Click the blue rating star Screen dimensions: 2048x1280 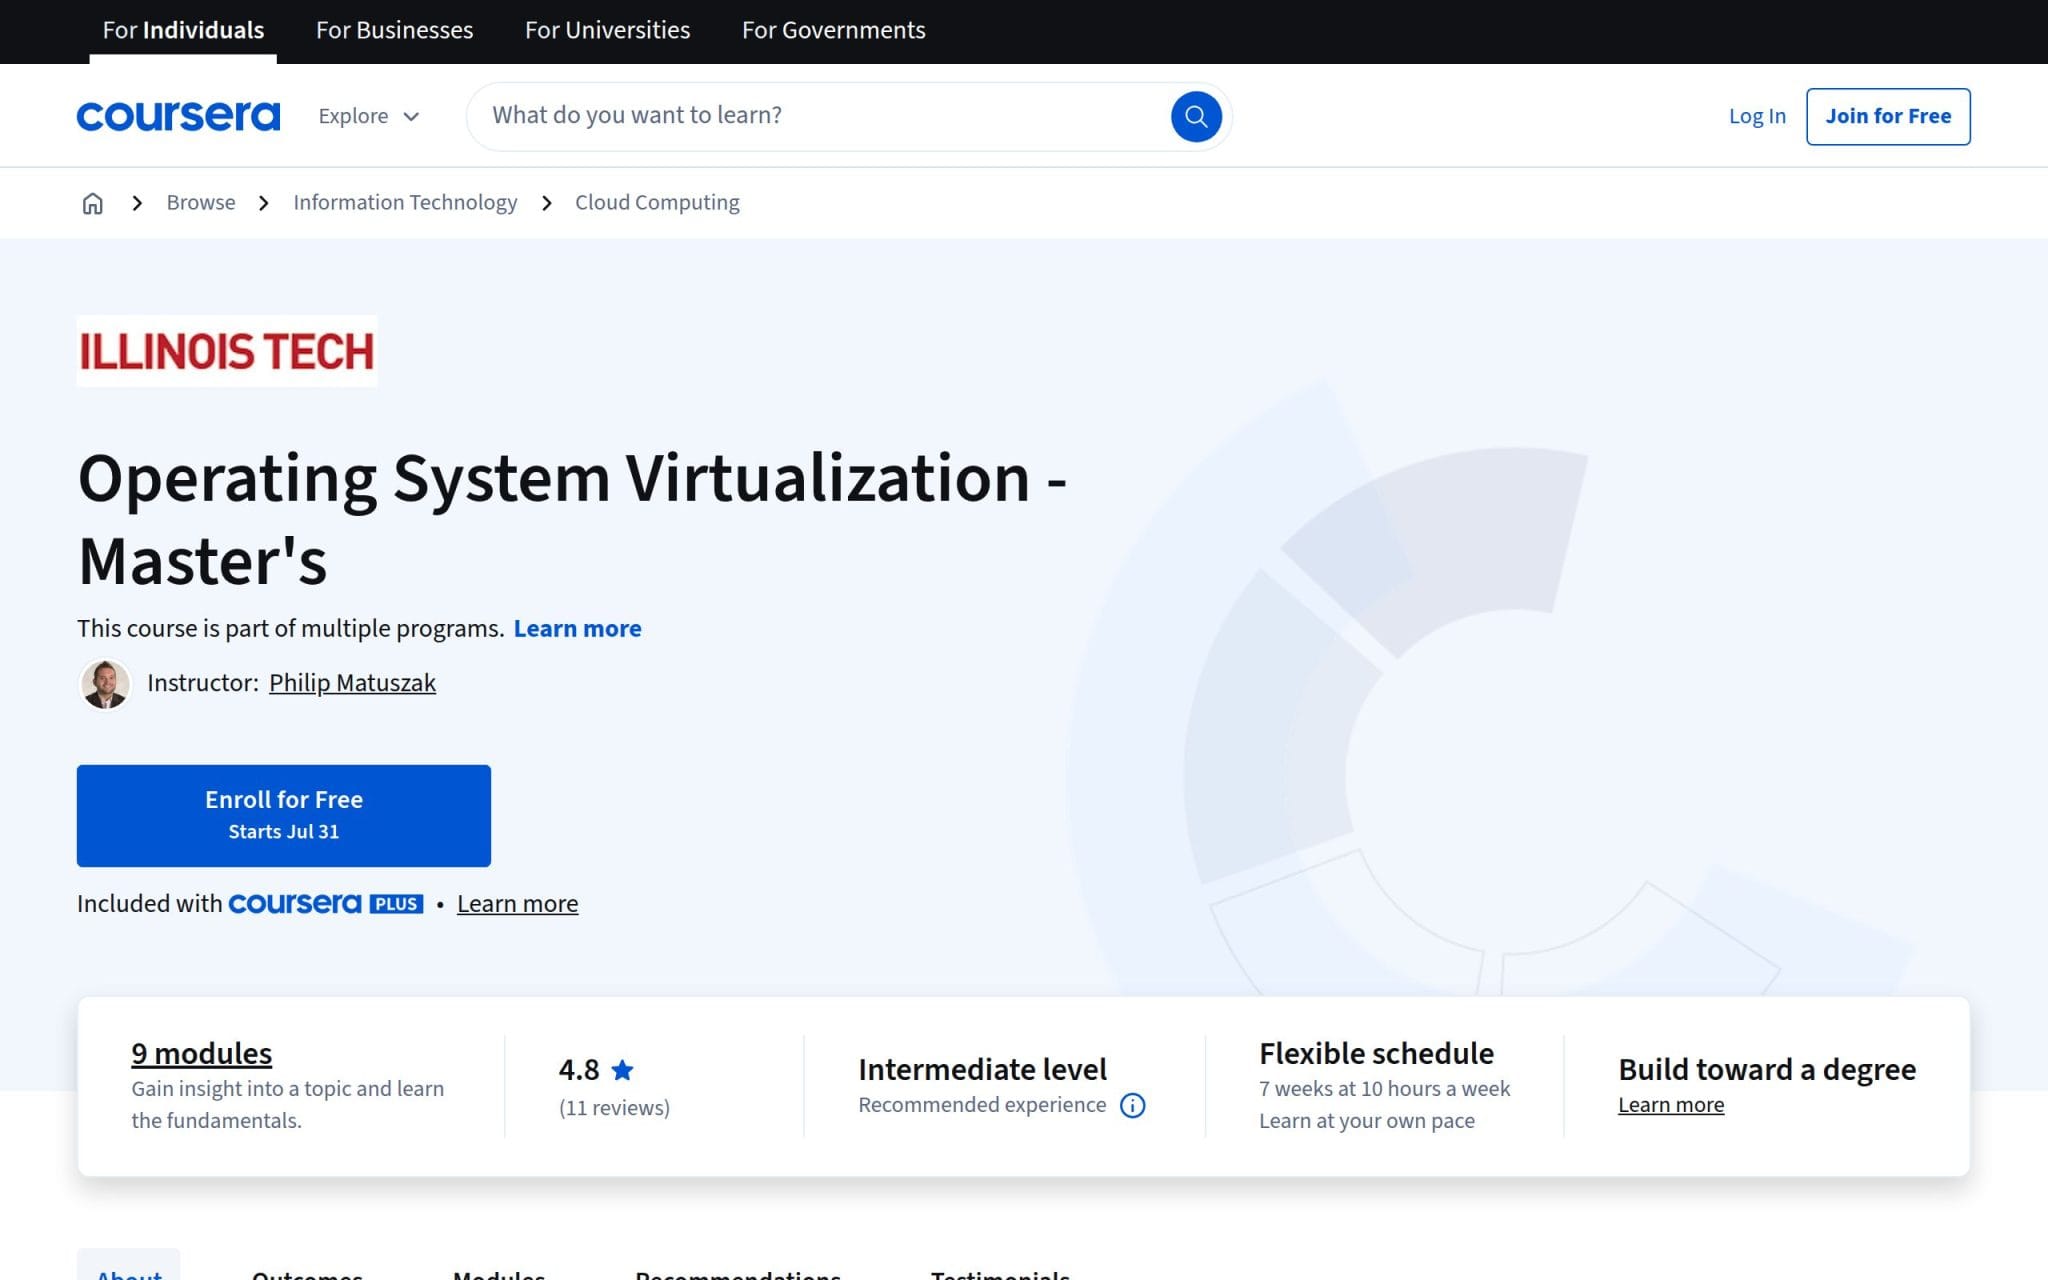click(x=622, y=1070)
